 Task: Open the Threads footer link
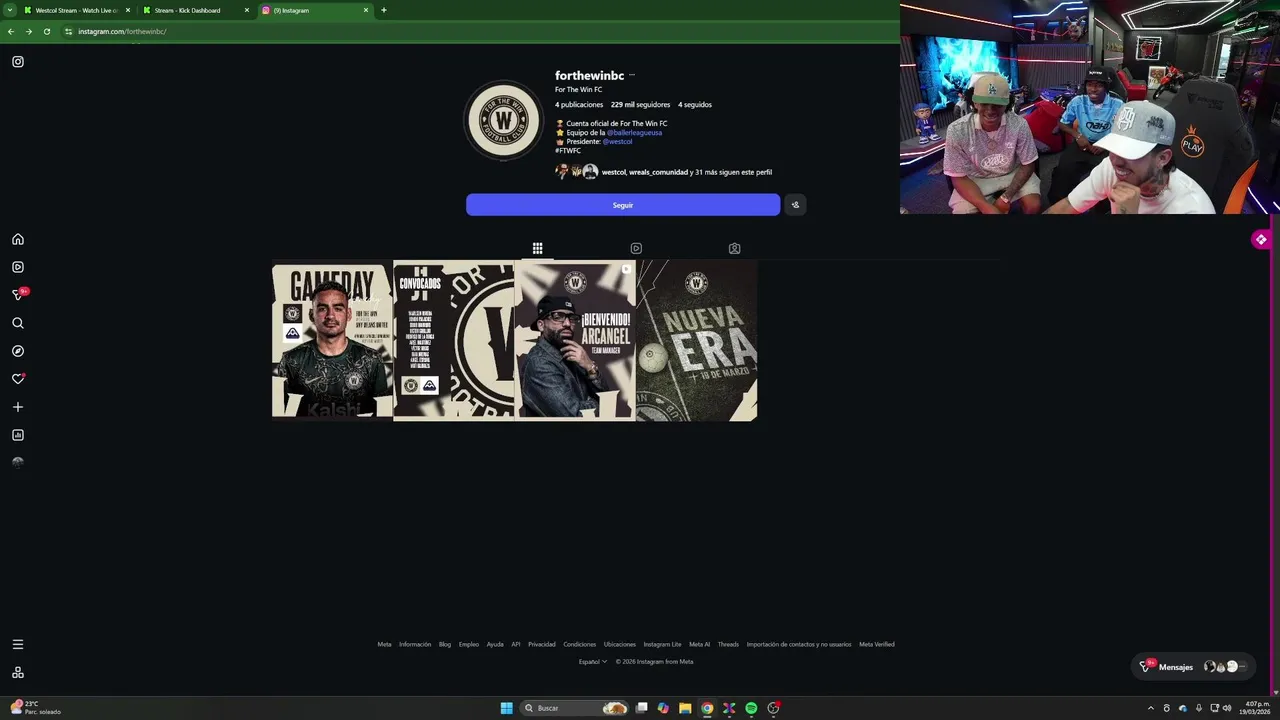(x=728, y=645)
